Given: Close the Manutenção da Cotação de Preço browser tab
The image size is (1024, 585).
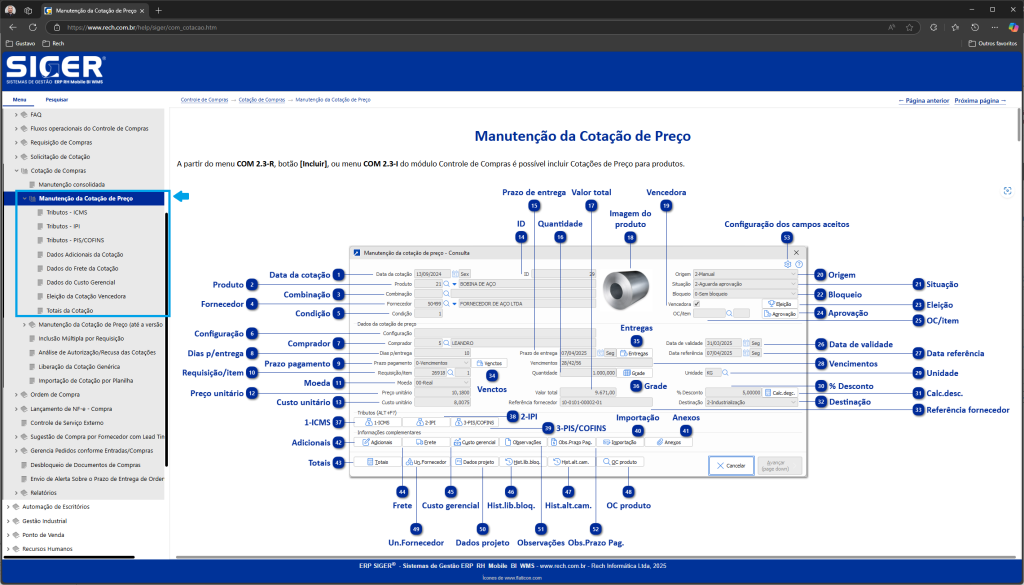Looking at the screenshot, I should tap(144, 10).
